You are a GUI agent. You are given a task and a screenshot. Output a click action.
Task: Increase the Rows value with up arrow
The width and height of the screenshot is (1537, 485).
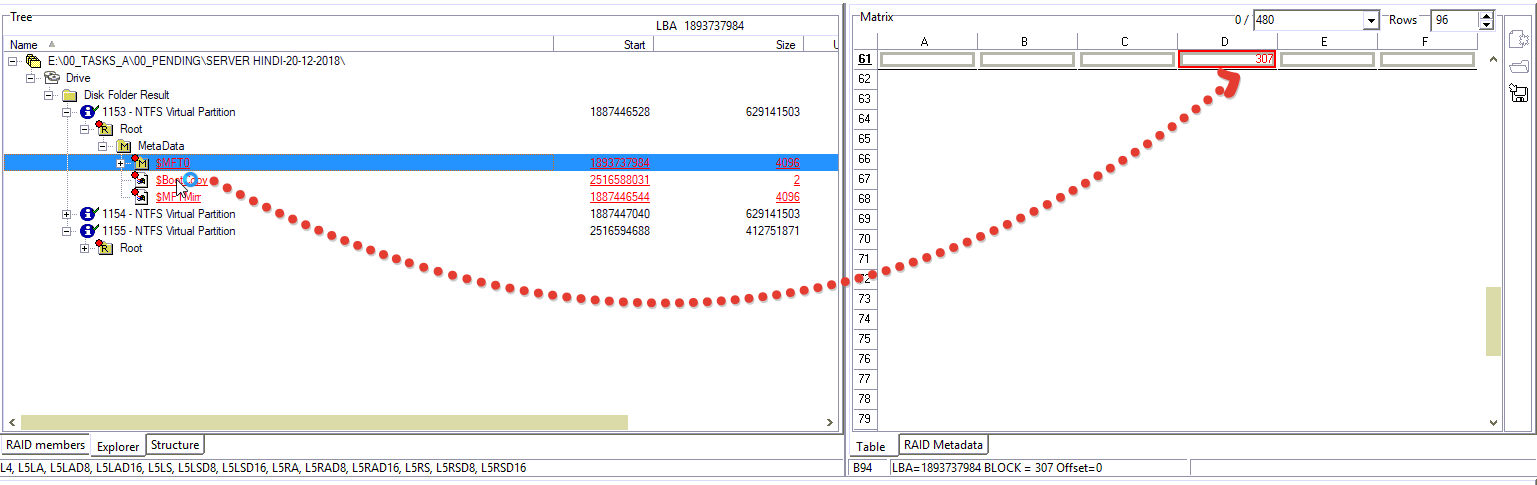1486,15
